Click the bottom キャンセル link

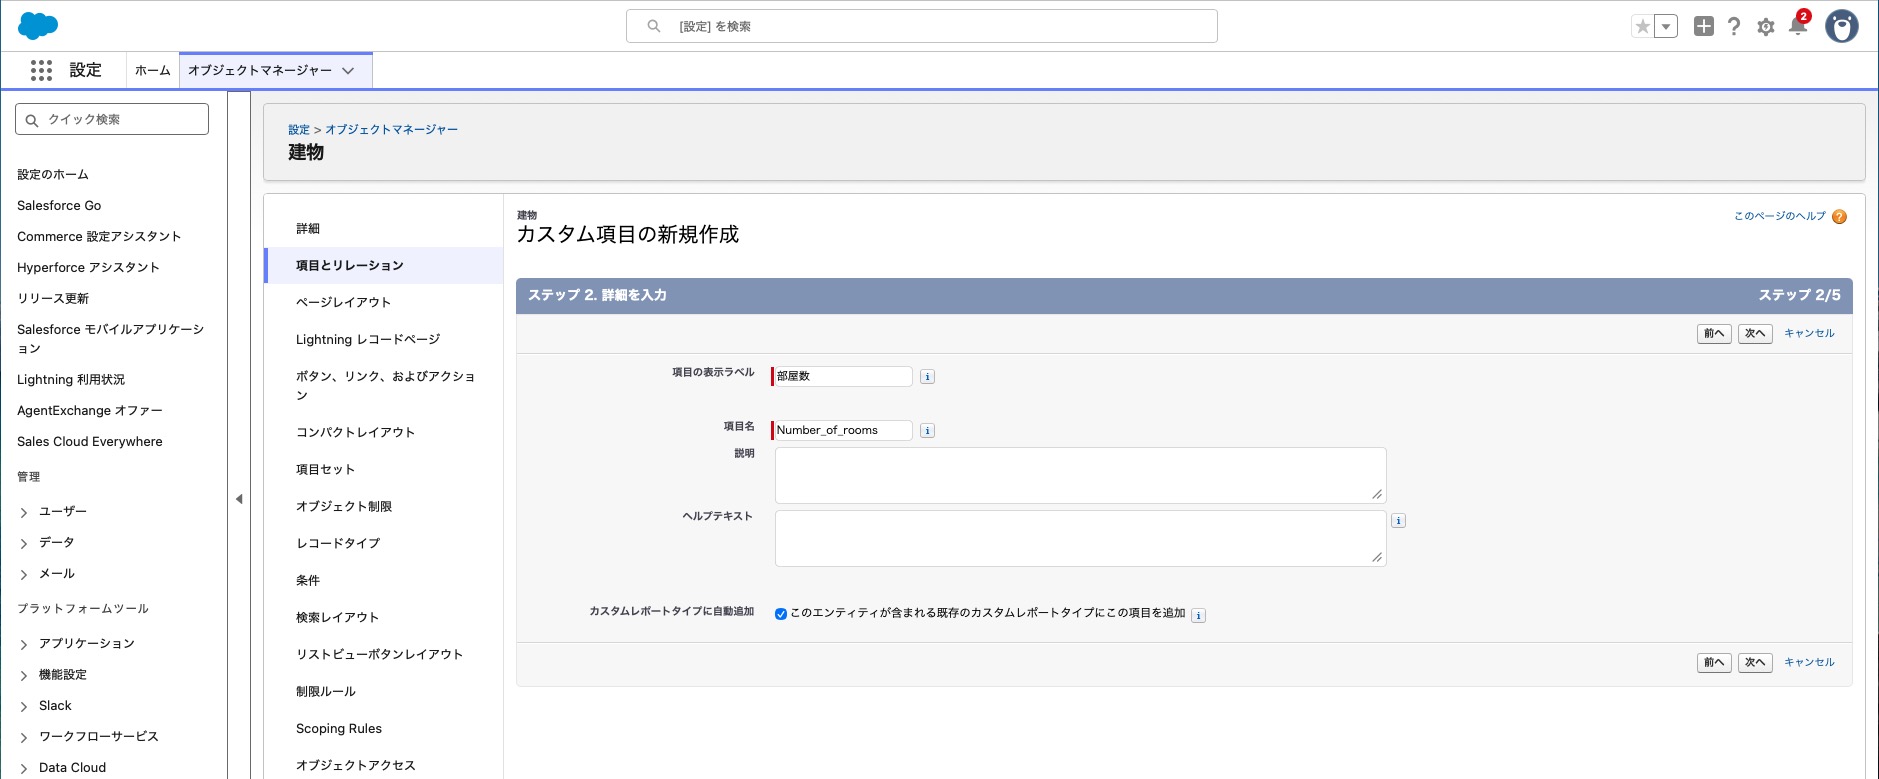tap(1809, 662)
